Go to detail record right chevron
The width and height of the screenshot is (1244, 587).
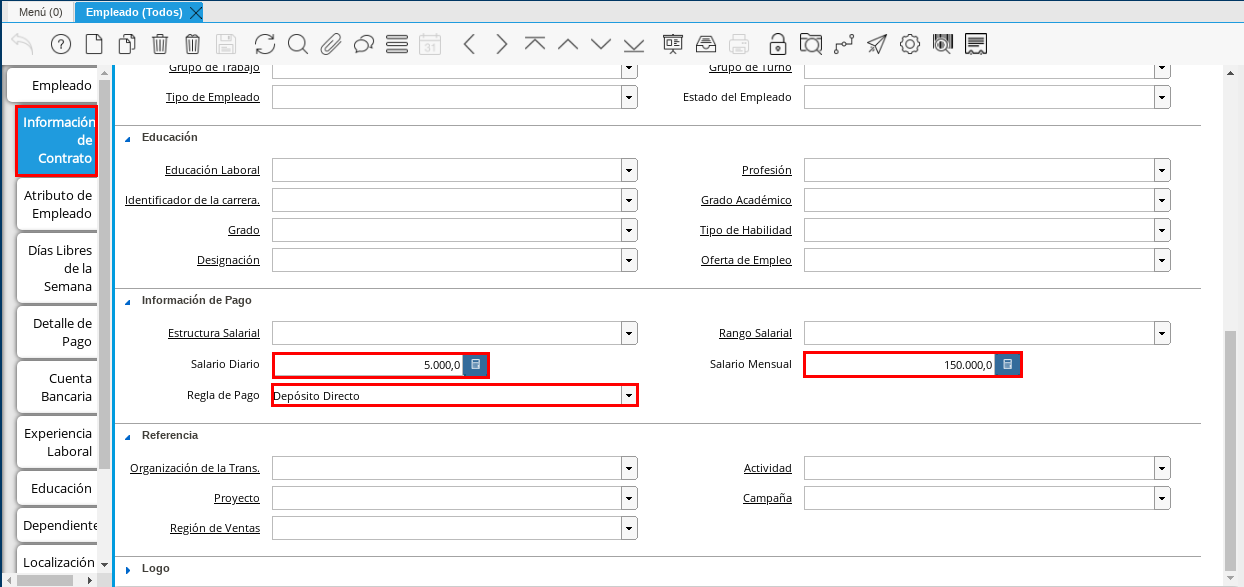click(x=502, y=44)
